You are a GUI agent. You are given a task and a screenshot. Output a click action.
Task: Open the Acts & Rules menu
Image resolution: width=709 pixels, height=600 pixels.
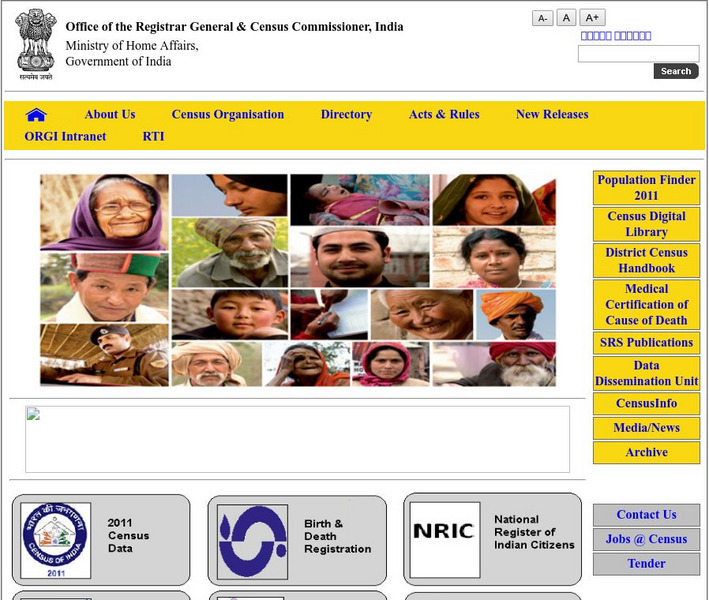coord(444,114)
